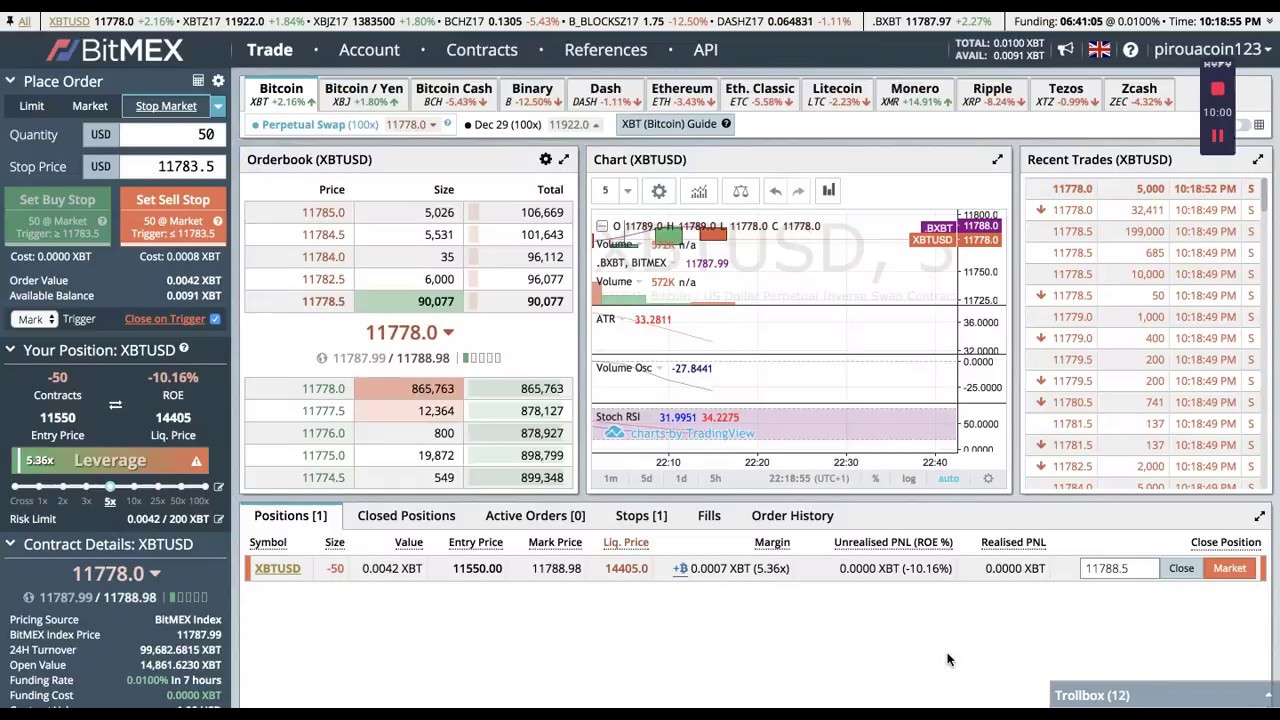This screenshot has width=1280, height=720.
Task: Select Dec 29 (100x) contract
Action: point(508,124)
